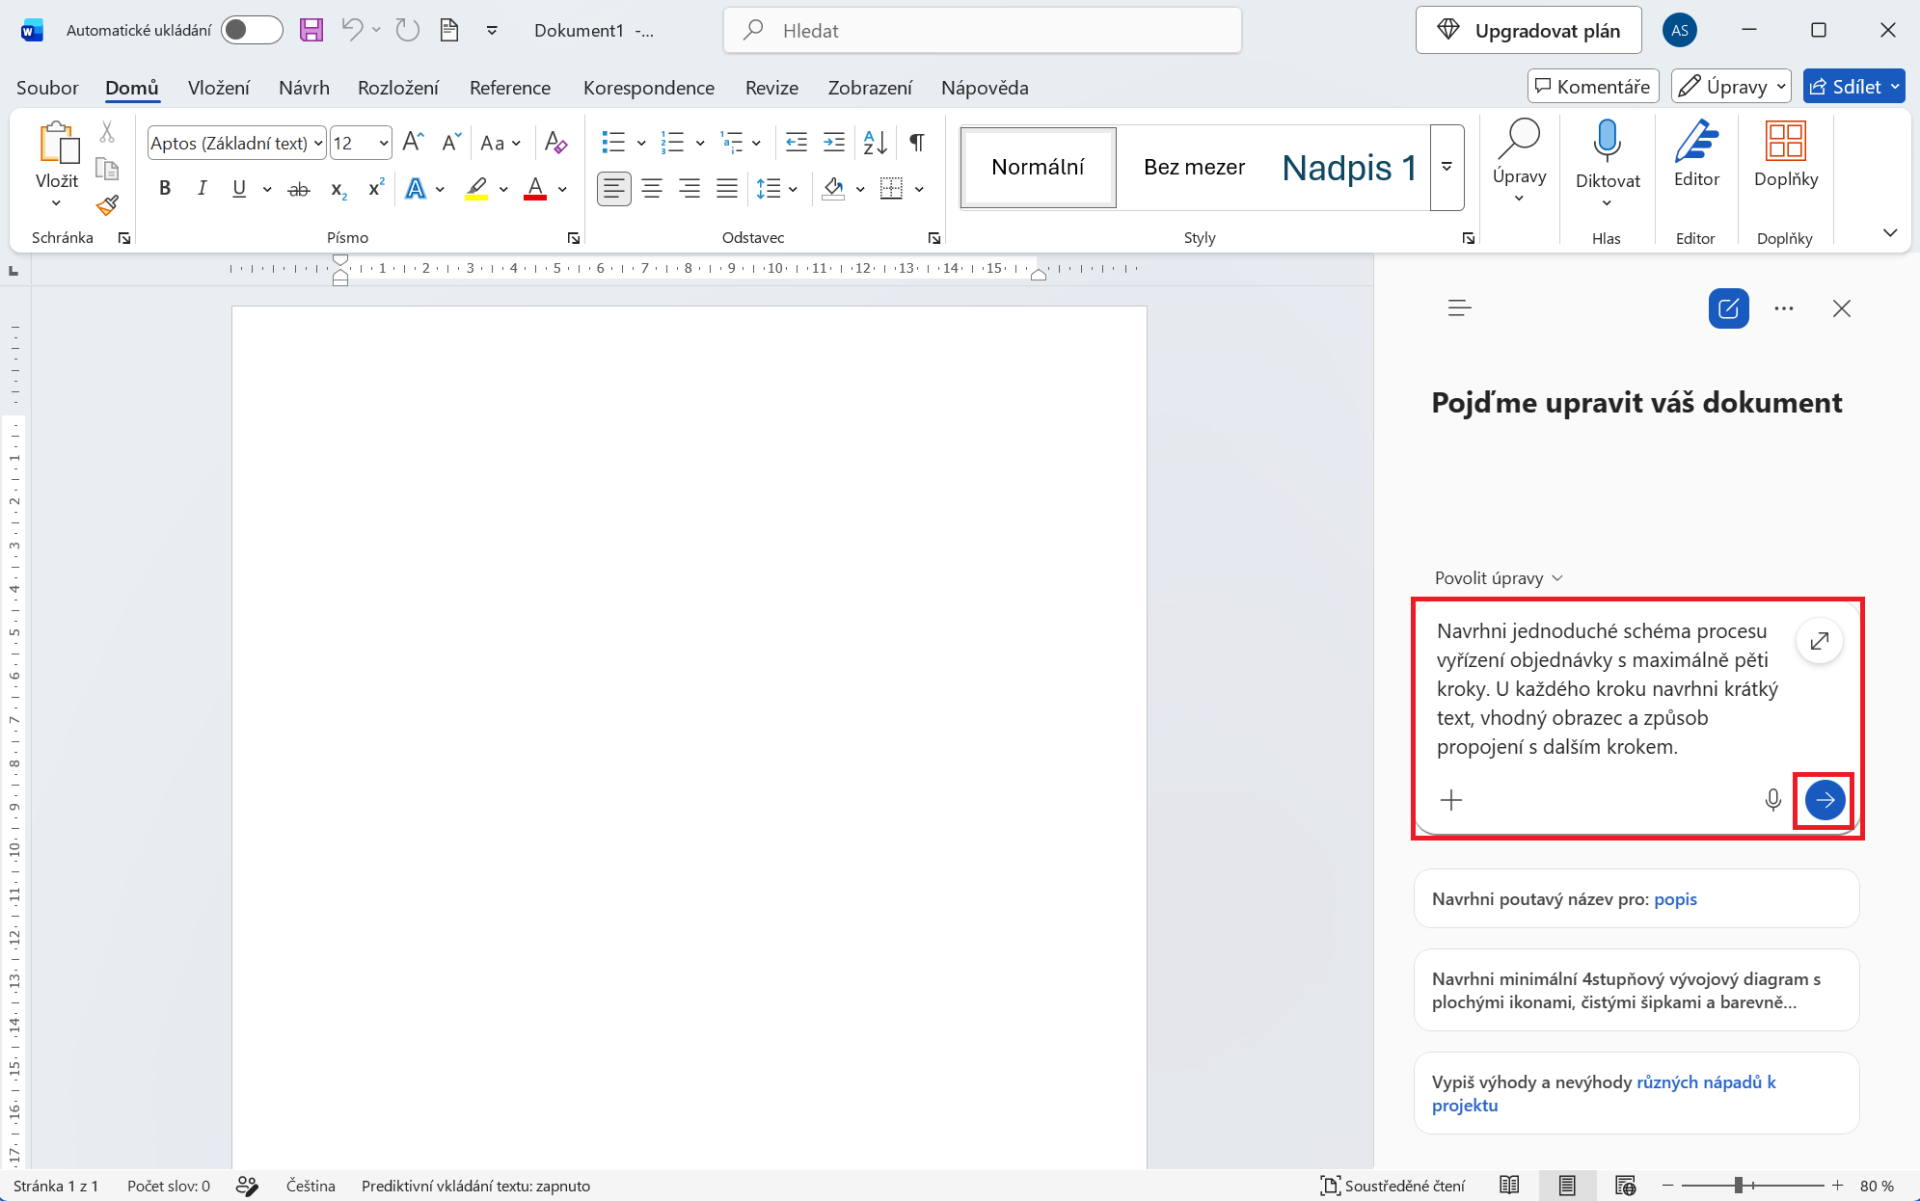Image resolution: width=1920 pixels, height=1201 pixels.
Task: Open Komentáře button
Action: click(x=1593, y=86)
